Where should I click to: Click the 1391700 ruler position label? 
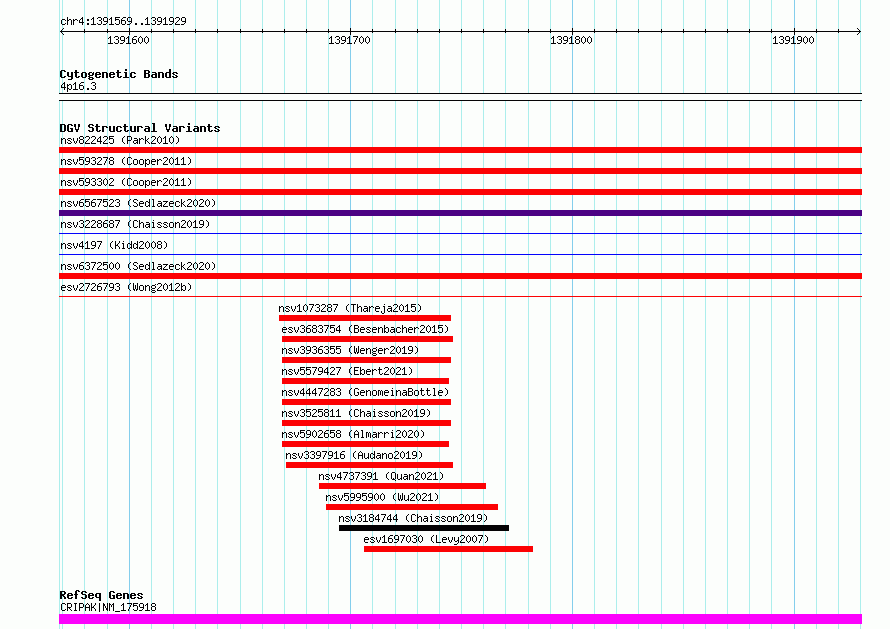click(349, 40)
